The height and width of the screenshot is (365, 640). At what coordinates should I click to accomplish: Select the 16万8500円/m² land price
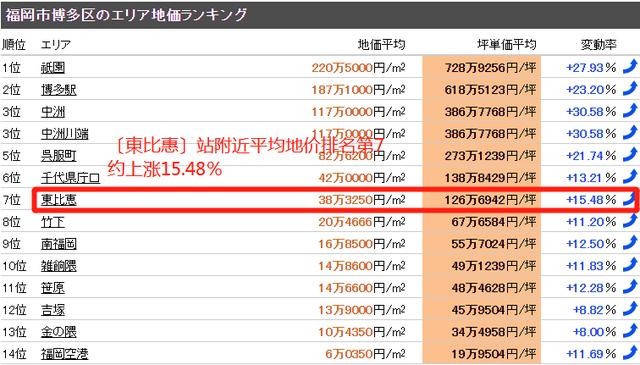[362, 244]
